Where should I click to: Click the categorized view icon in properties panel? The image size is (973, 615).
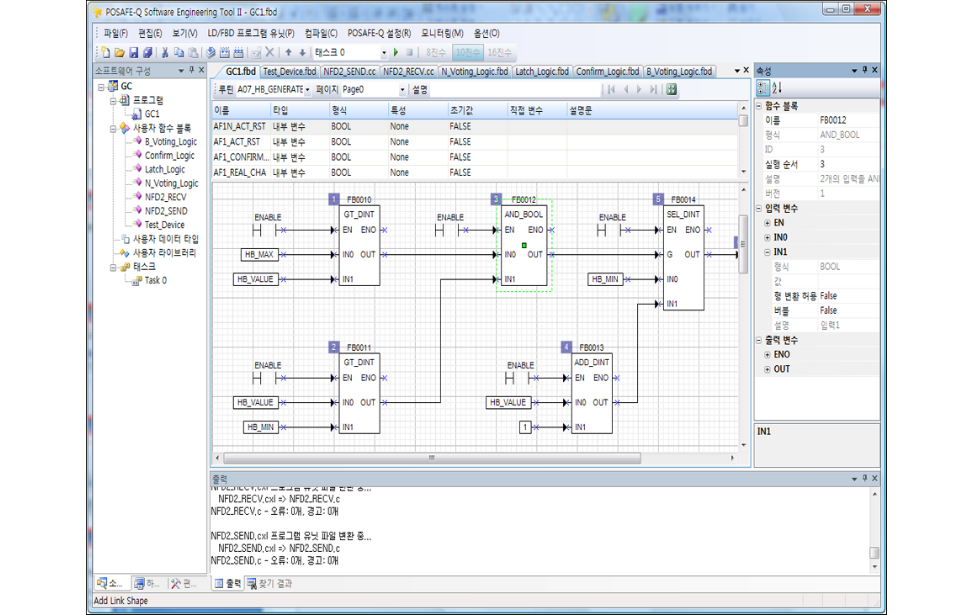click(x=764, y=89)
